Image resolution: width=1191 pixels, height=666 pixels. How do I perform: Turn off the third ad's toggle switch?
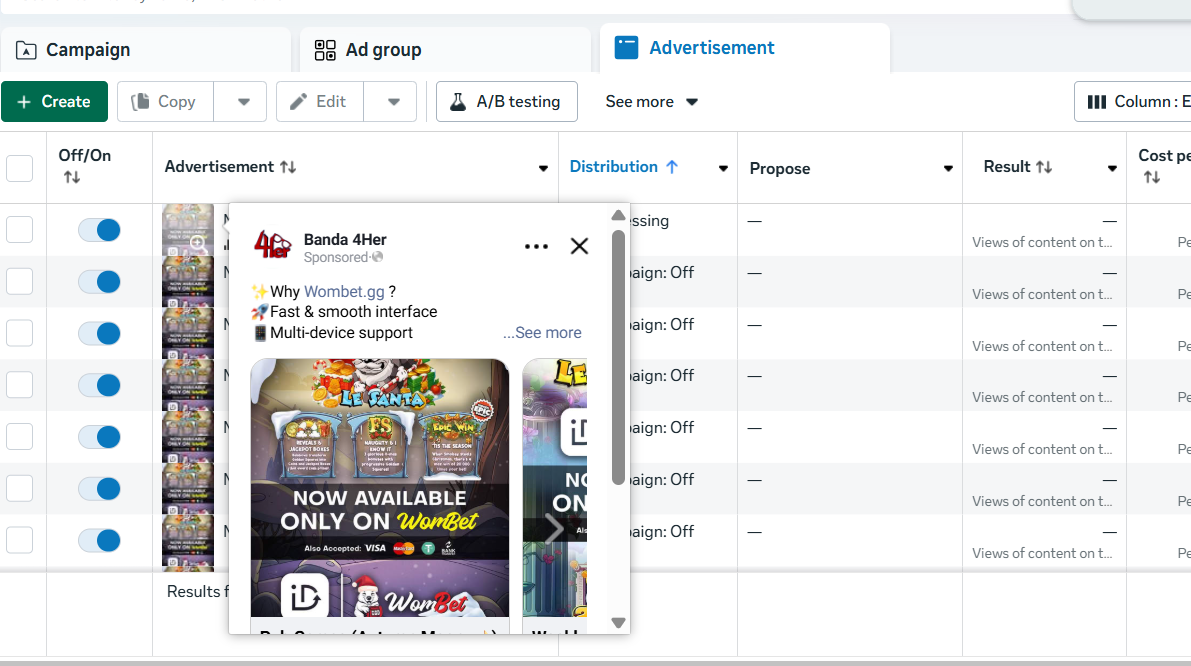100,333
